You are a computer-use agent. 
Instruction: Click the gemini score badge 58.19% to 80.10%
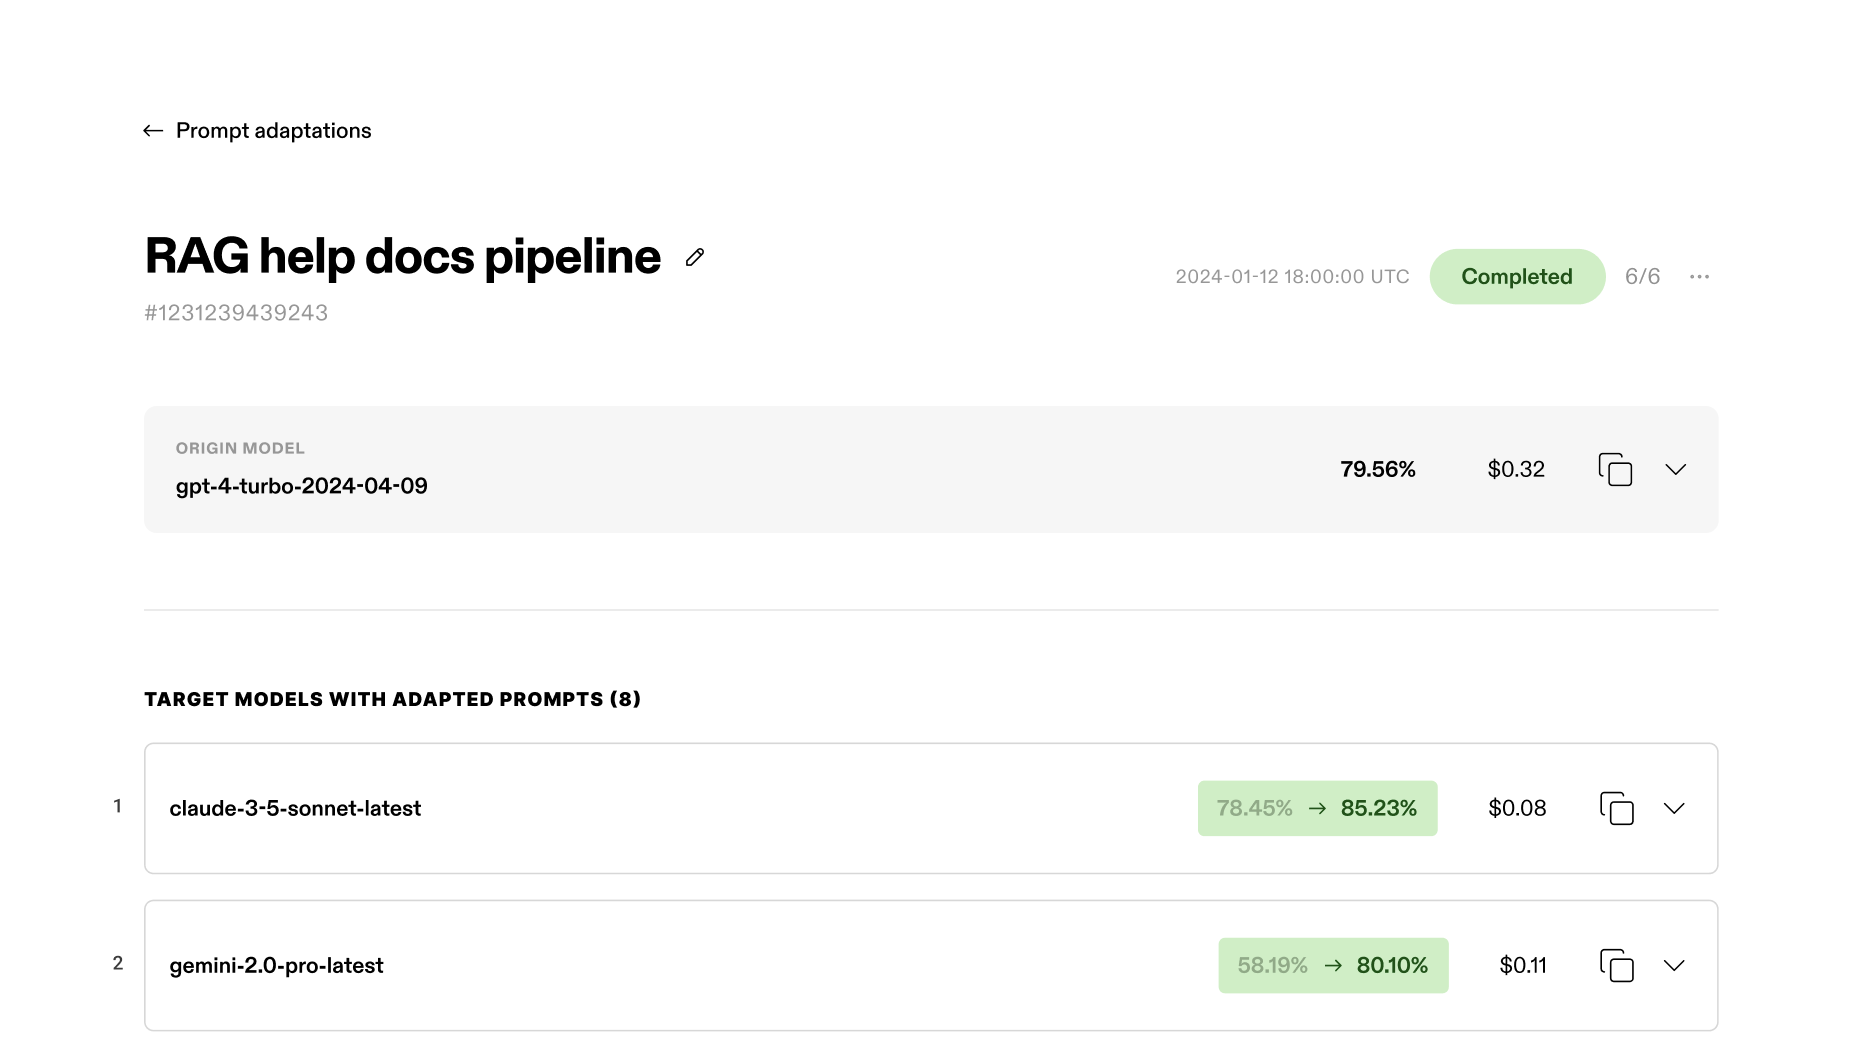point(1333,965)
